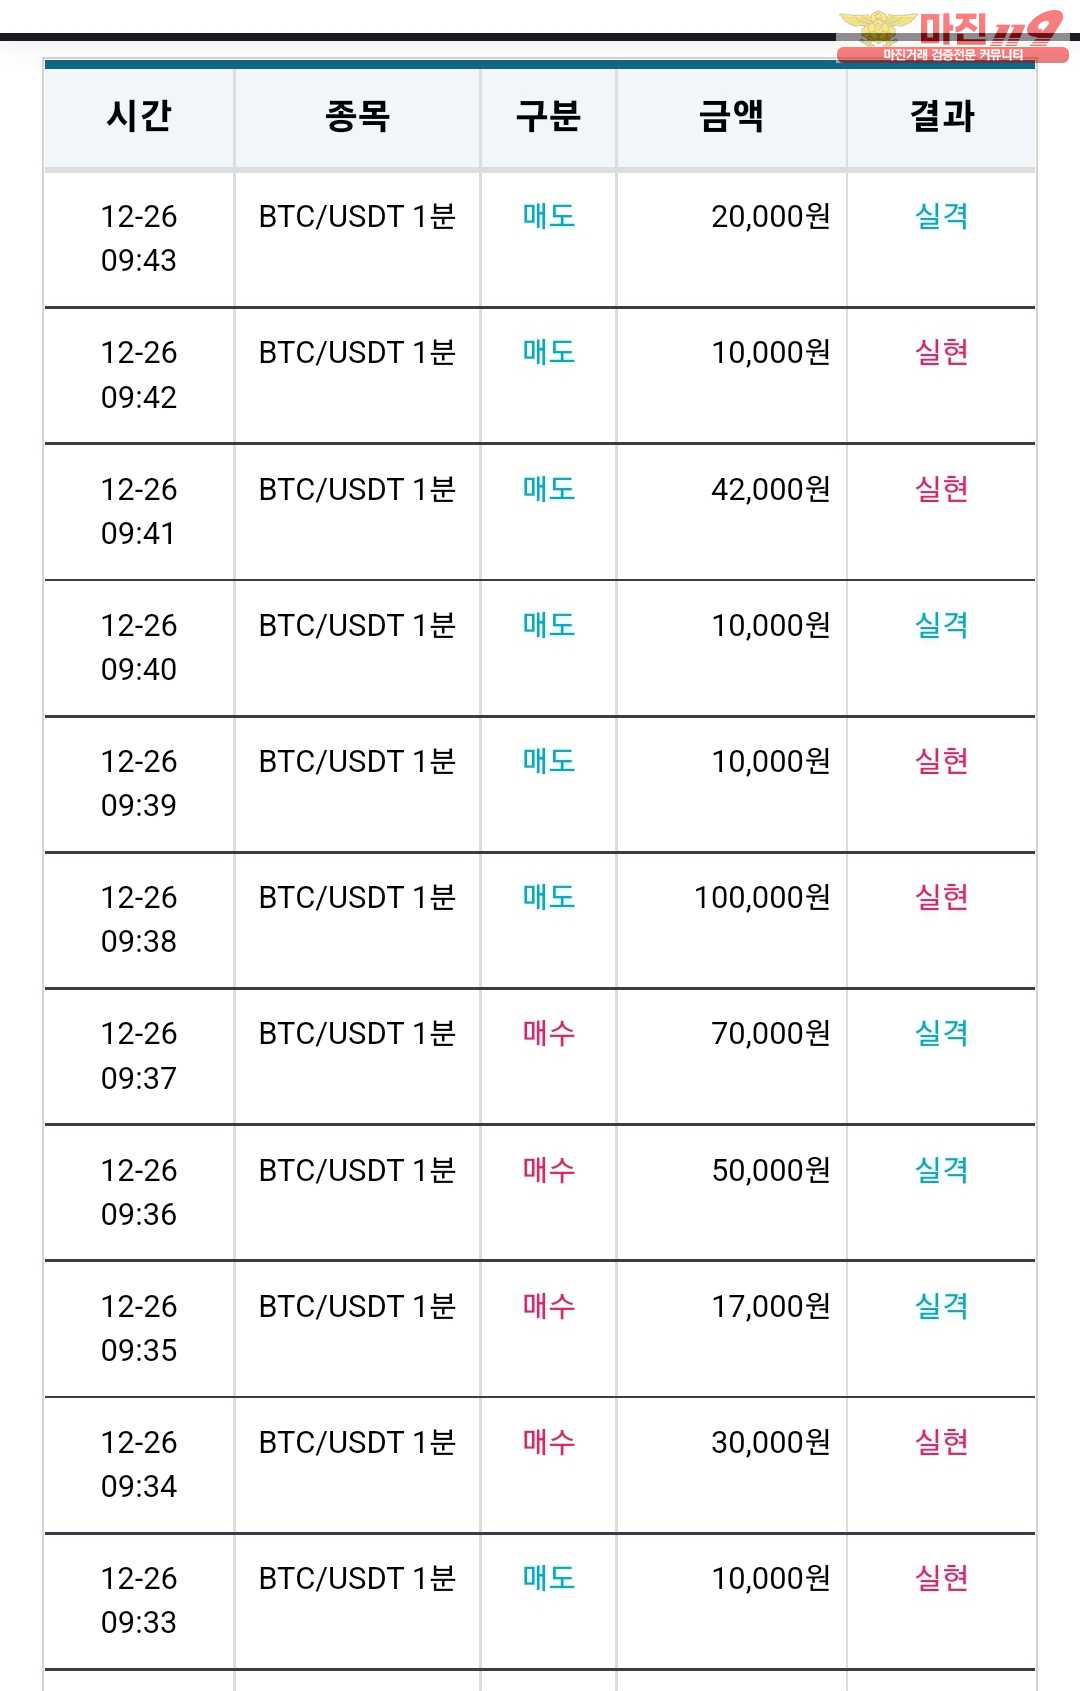1080x1691 pixels.
Task: Open the 실현 result at 09:42
Action: (942, 352)
